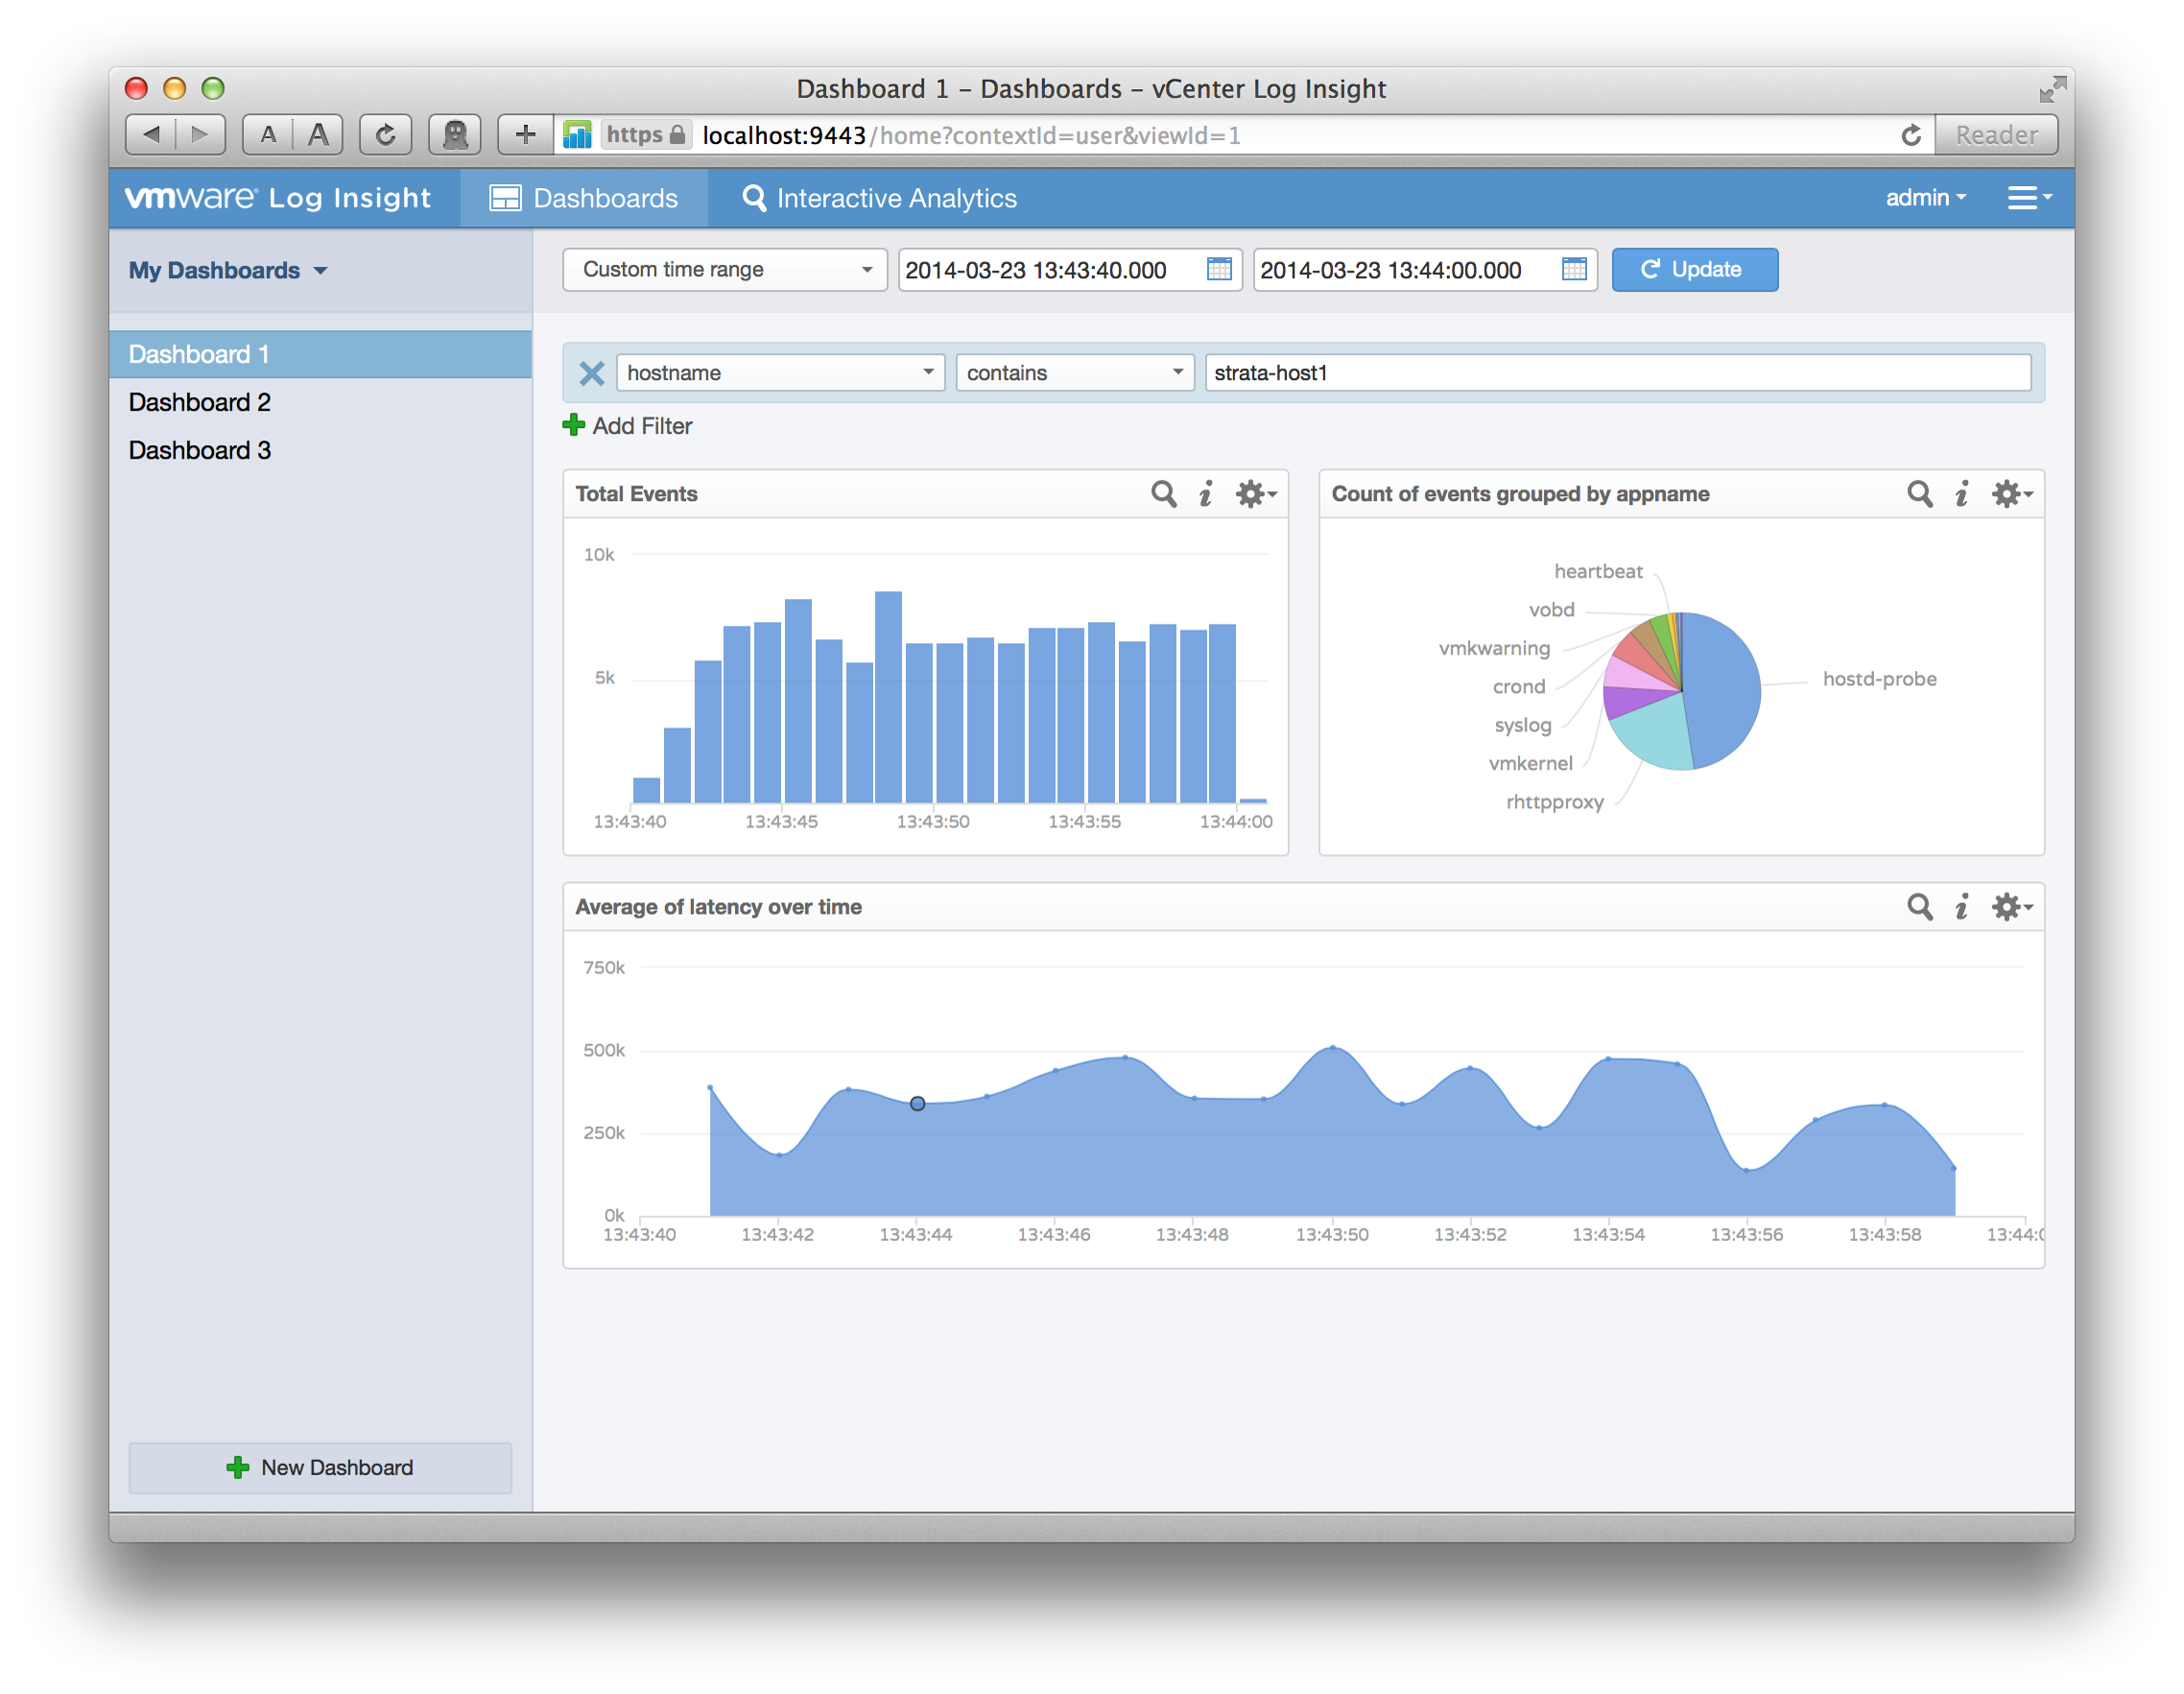2184x1694 pixels.
Task: Open gear options for Average of latency chart
Action: (2006, 907)
